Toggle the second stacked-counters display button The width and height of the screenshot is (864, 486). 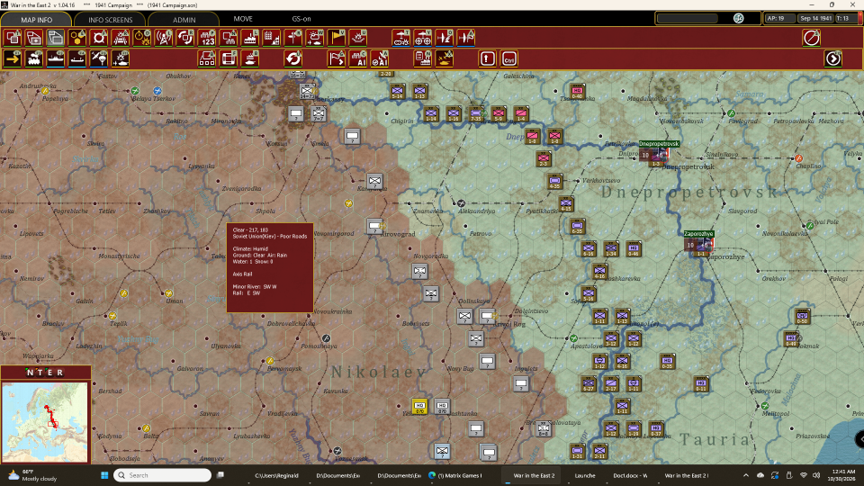(x=34, y=37)
